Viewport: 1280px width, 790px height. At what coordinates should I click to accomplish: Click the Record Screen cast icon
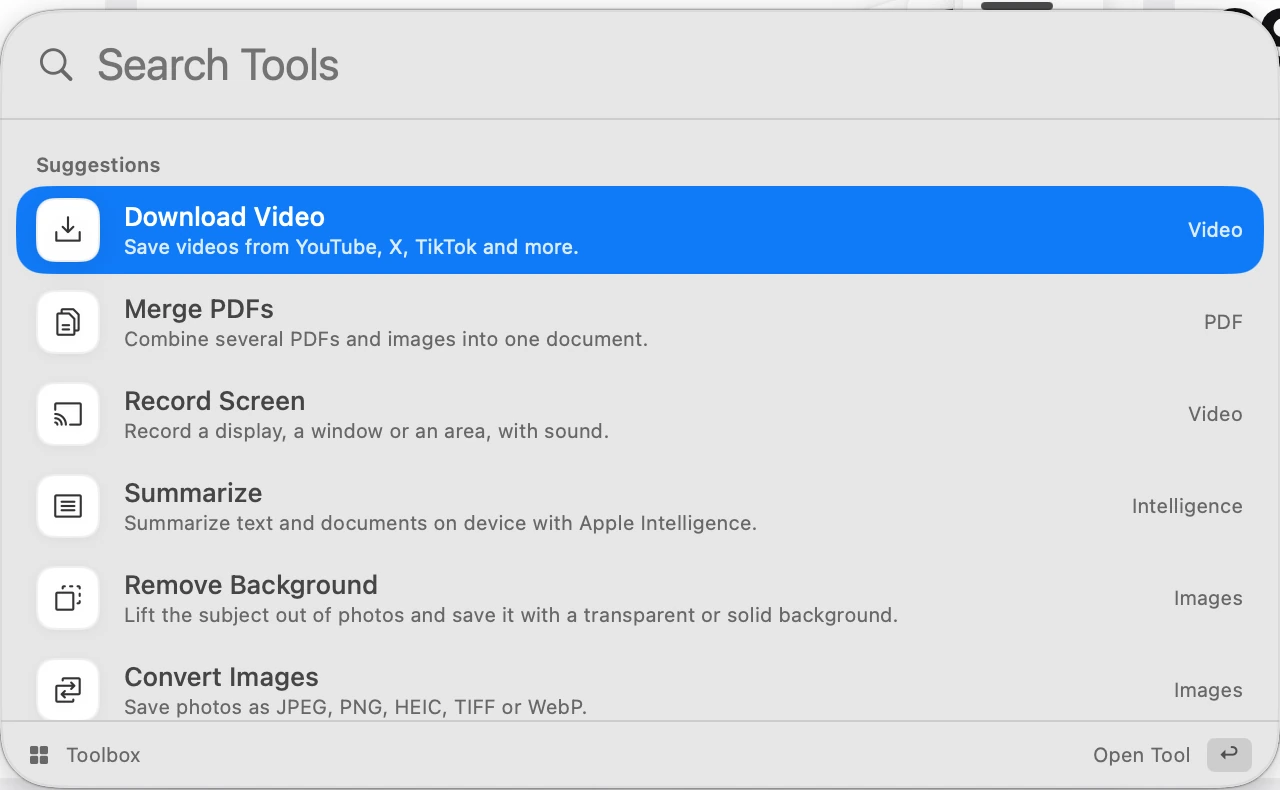click(68, 414)
